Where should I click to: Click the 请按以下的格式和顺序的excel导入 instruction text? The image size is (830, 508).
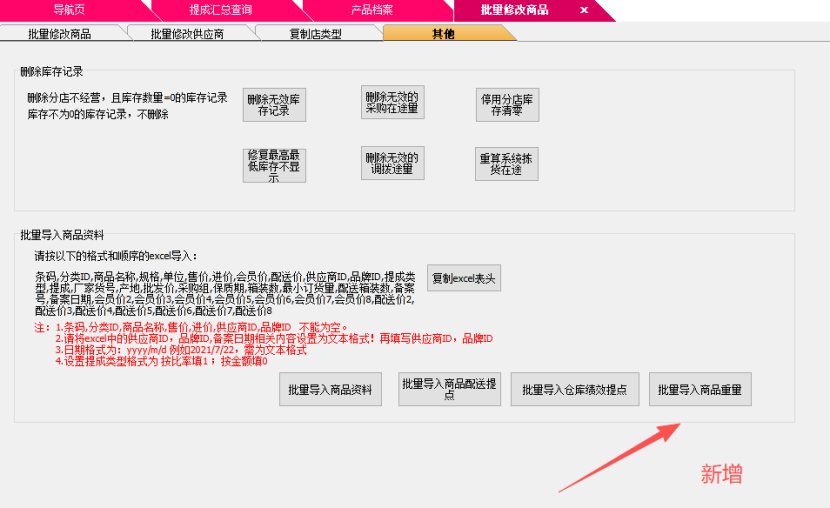coord(116,256)
